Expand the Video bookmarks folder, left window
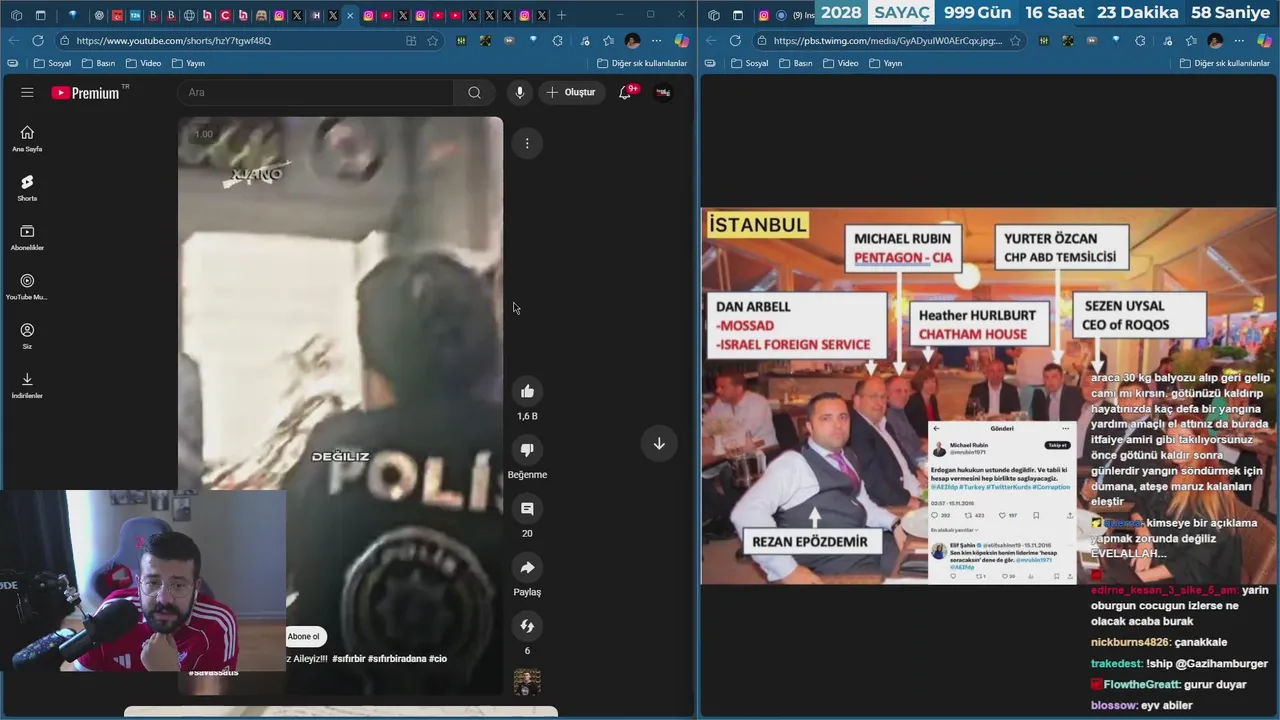This screenshot has height=720, width=1280. click(x=142, y=63)
